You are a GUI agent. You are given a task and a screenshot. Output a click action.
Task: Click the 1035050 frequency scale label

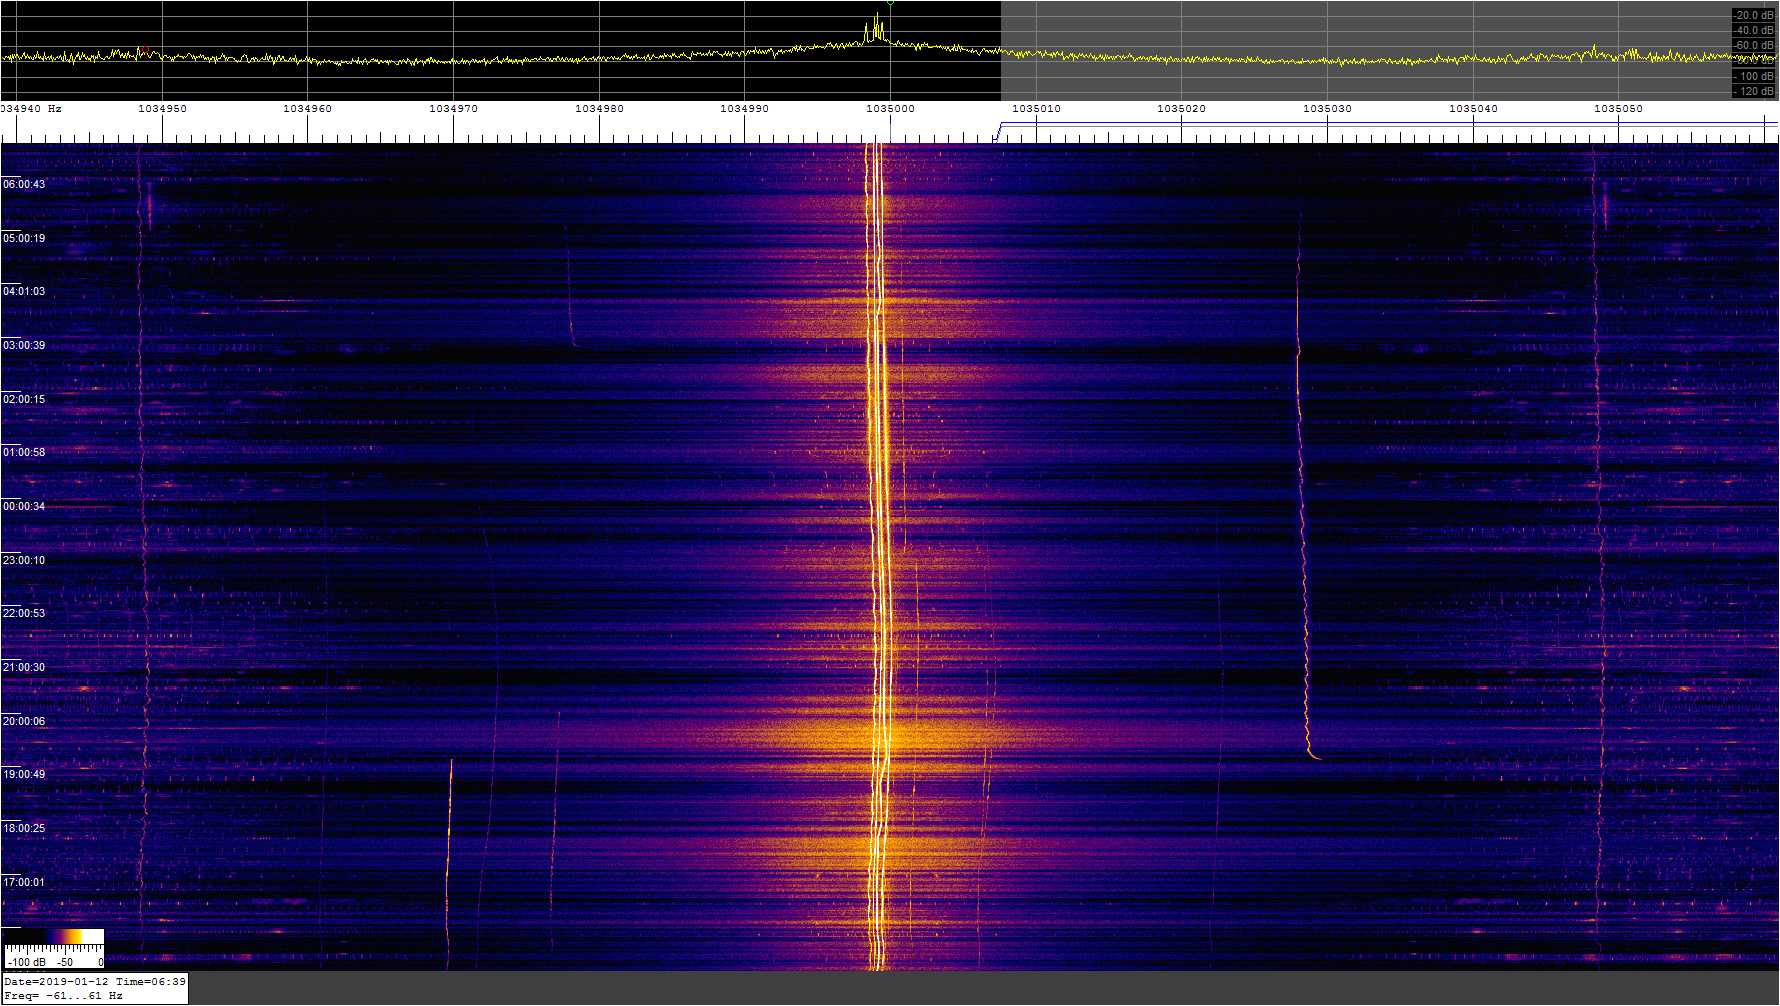1618,108
